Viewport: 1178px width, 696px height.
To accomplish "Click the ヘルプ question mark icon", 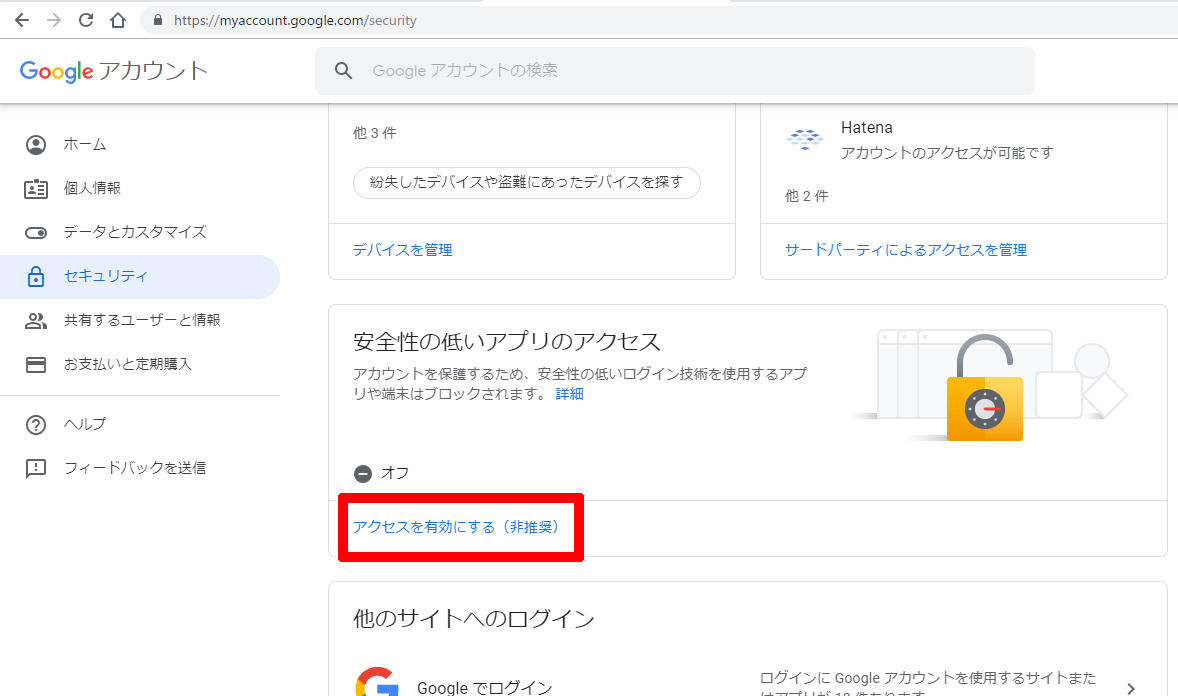I will point(36,425).
